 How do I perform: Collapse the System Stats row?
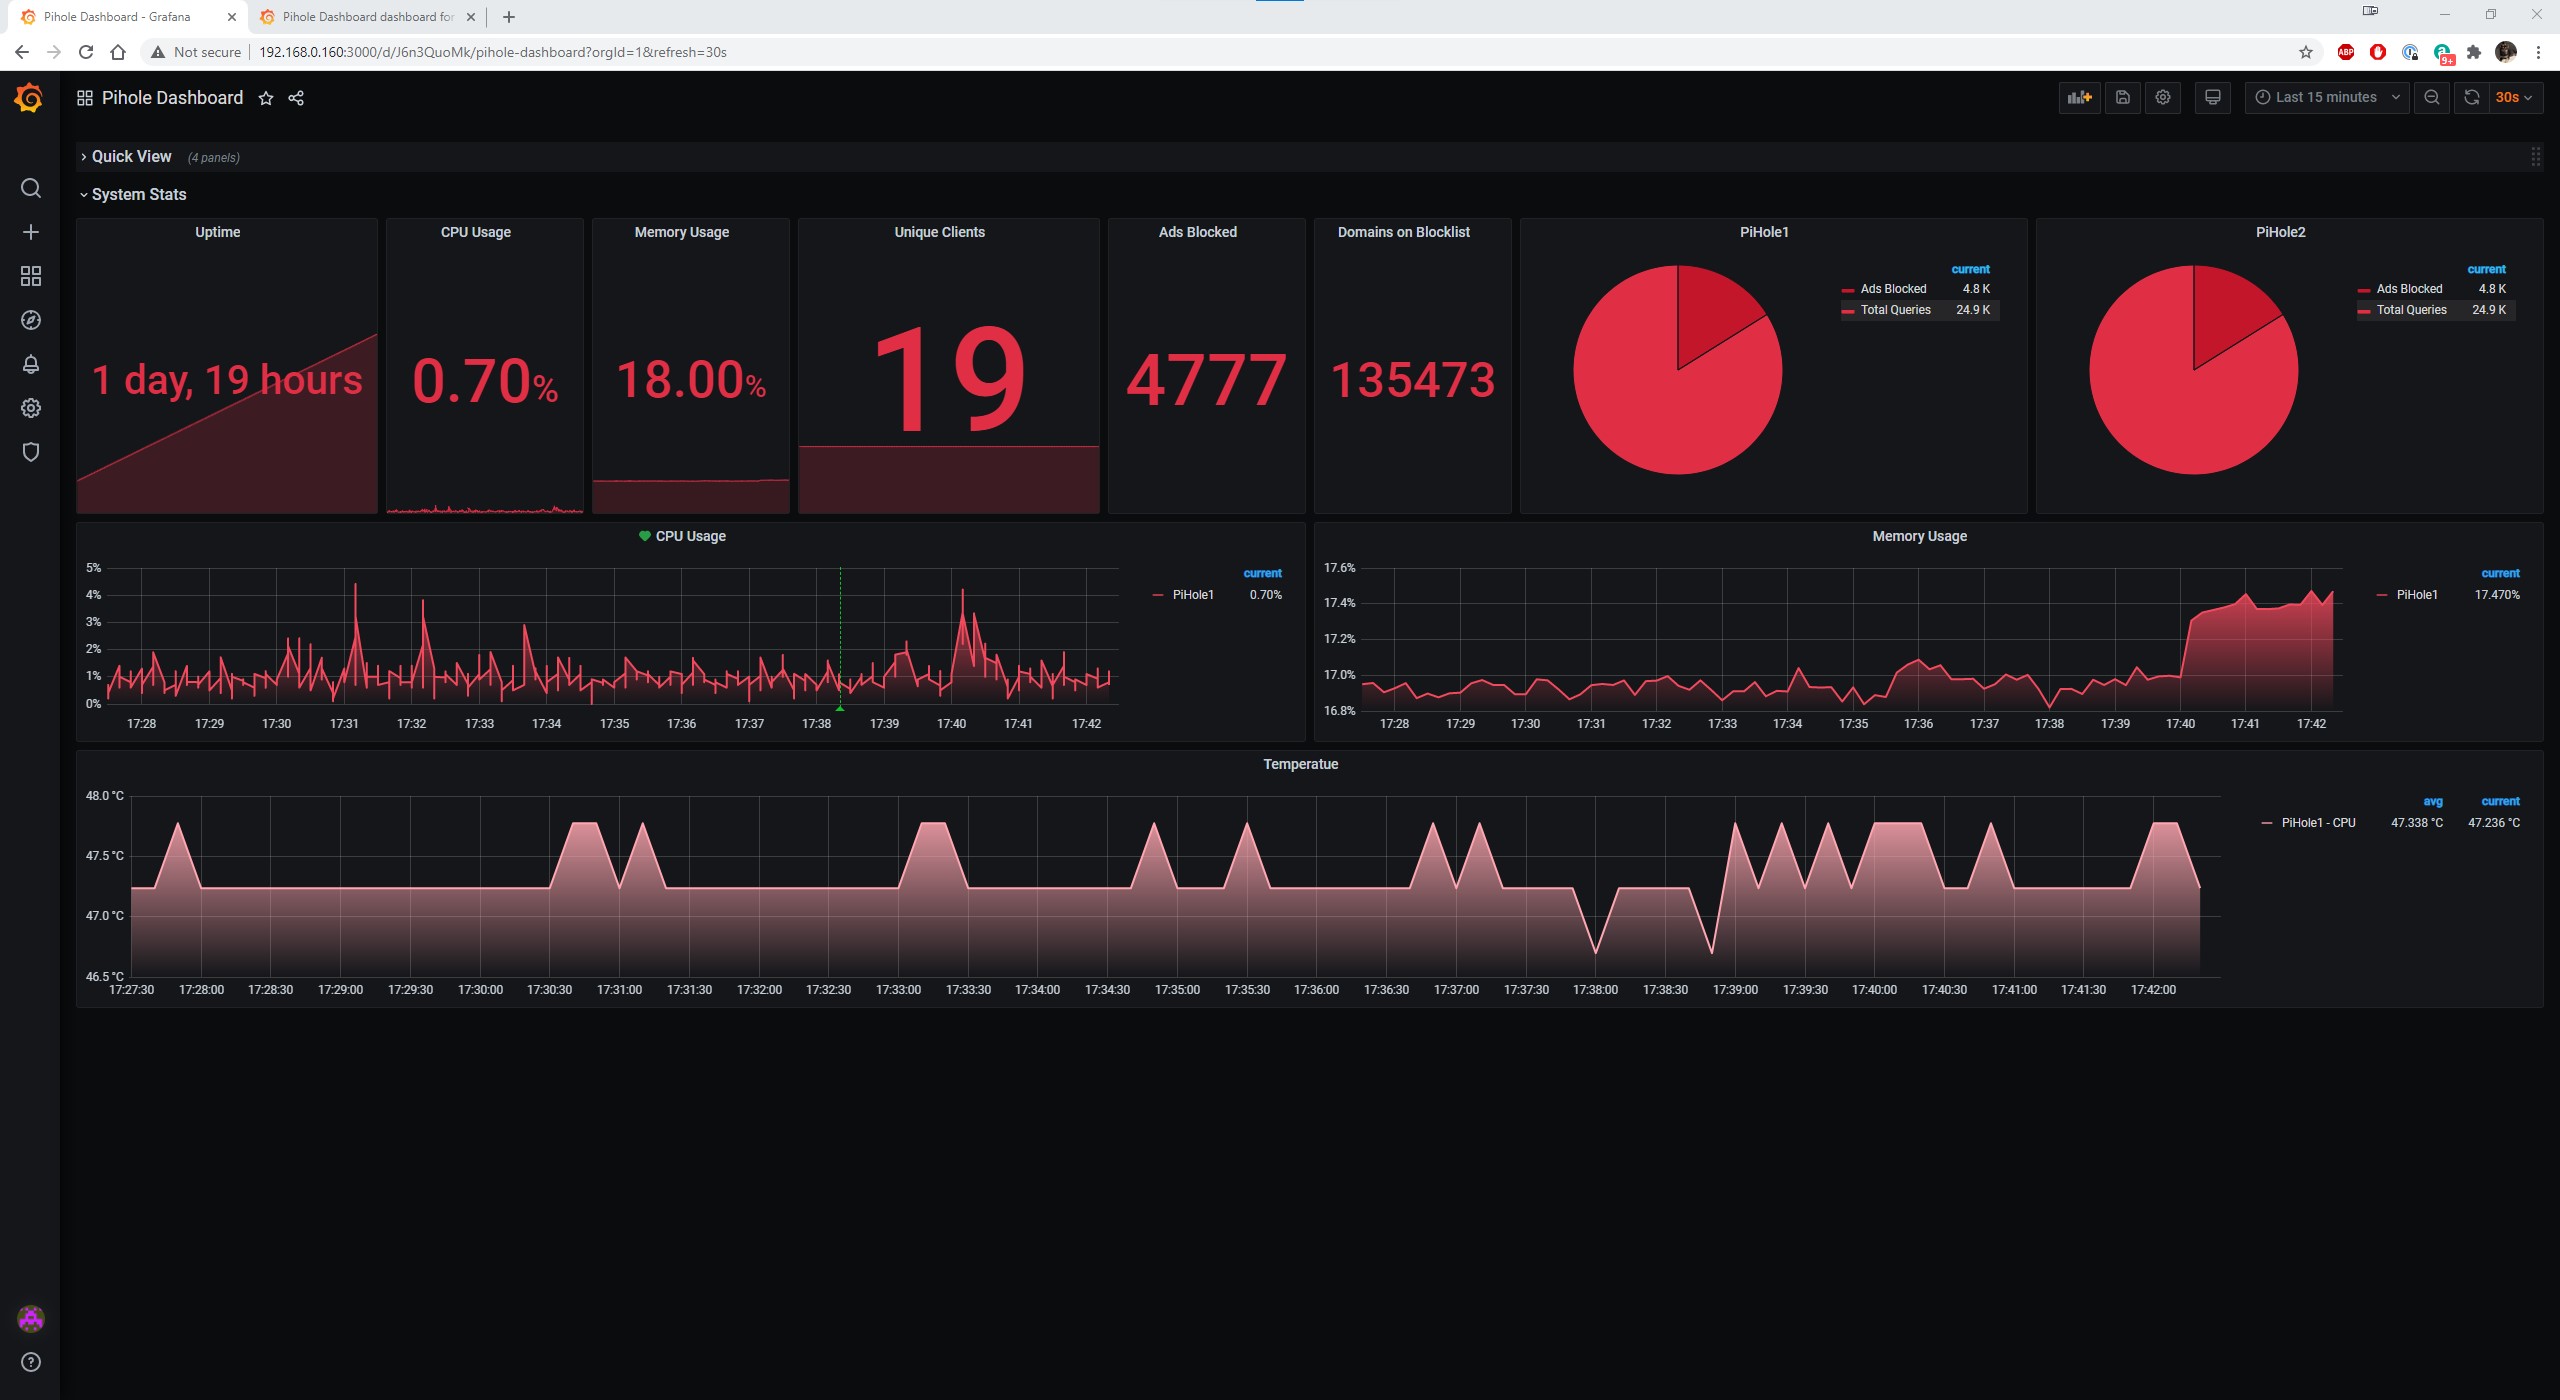(x=138, y=195)
